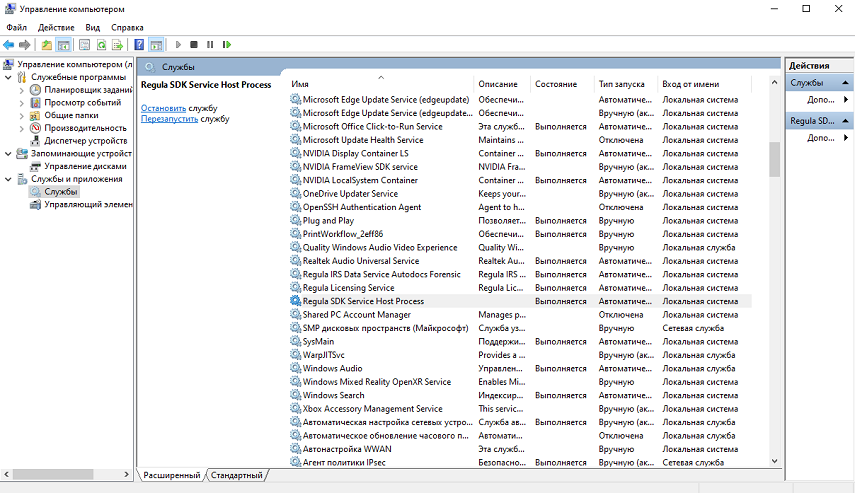Click gear icon next to SysMain

tap(295, 341)
